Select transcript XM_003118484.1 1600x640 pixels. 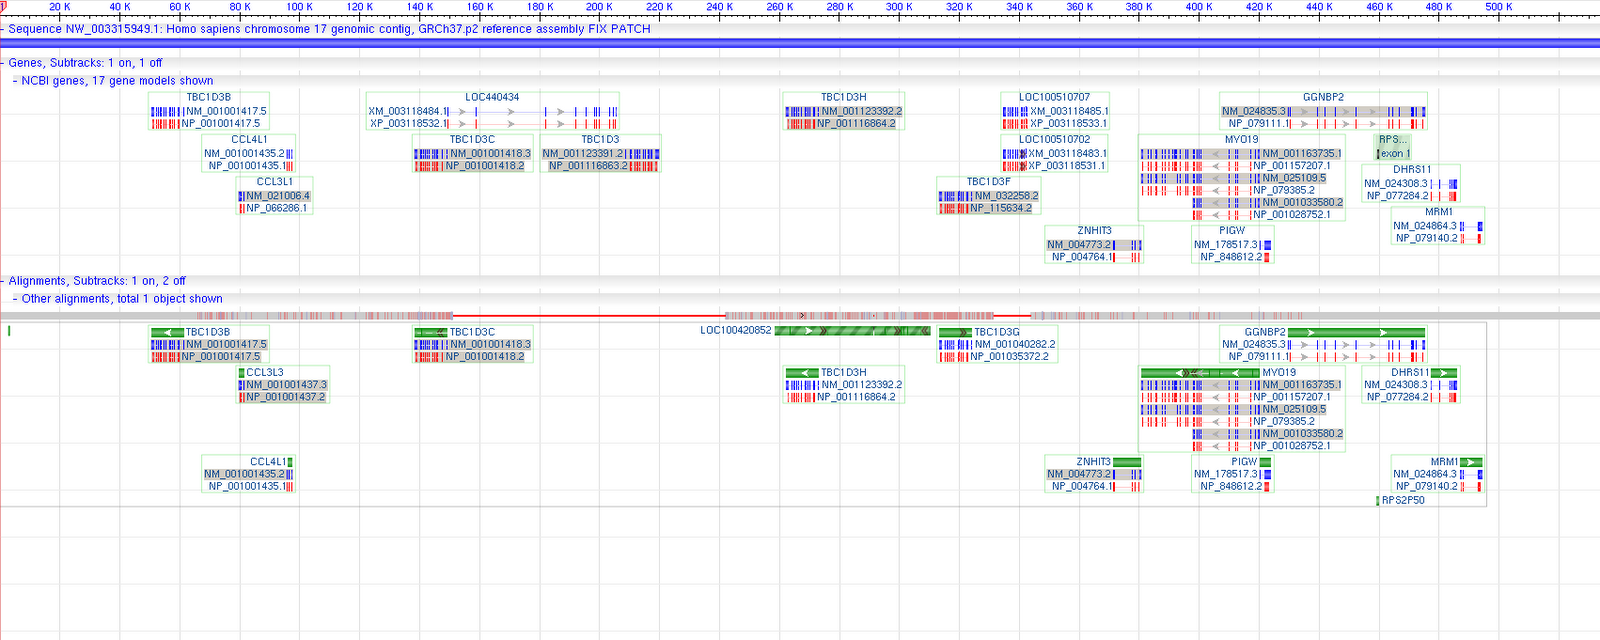408,112
